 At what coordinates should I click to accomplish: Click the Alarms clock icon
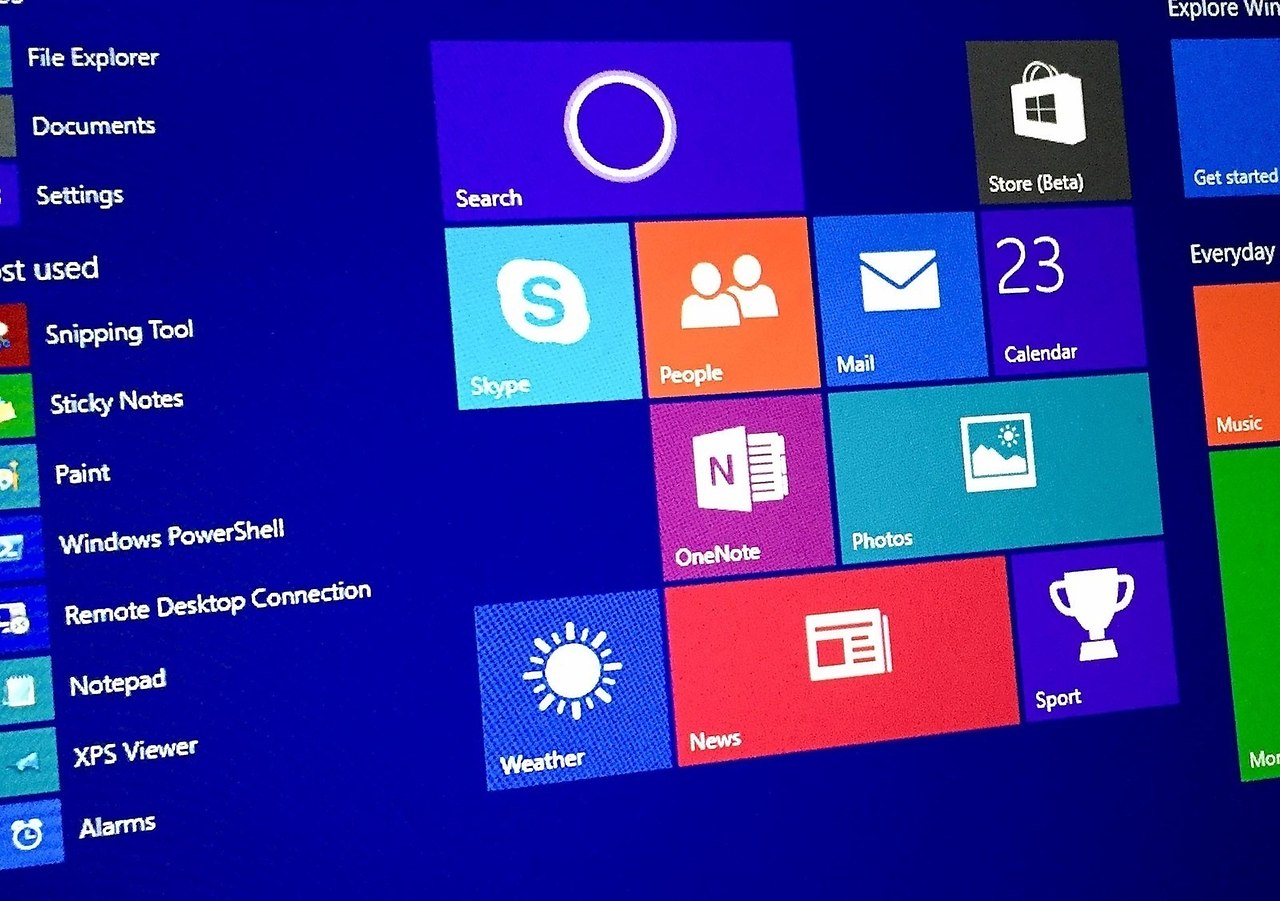30,833
